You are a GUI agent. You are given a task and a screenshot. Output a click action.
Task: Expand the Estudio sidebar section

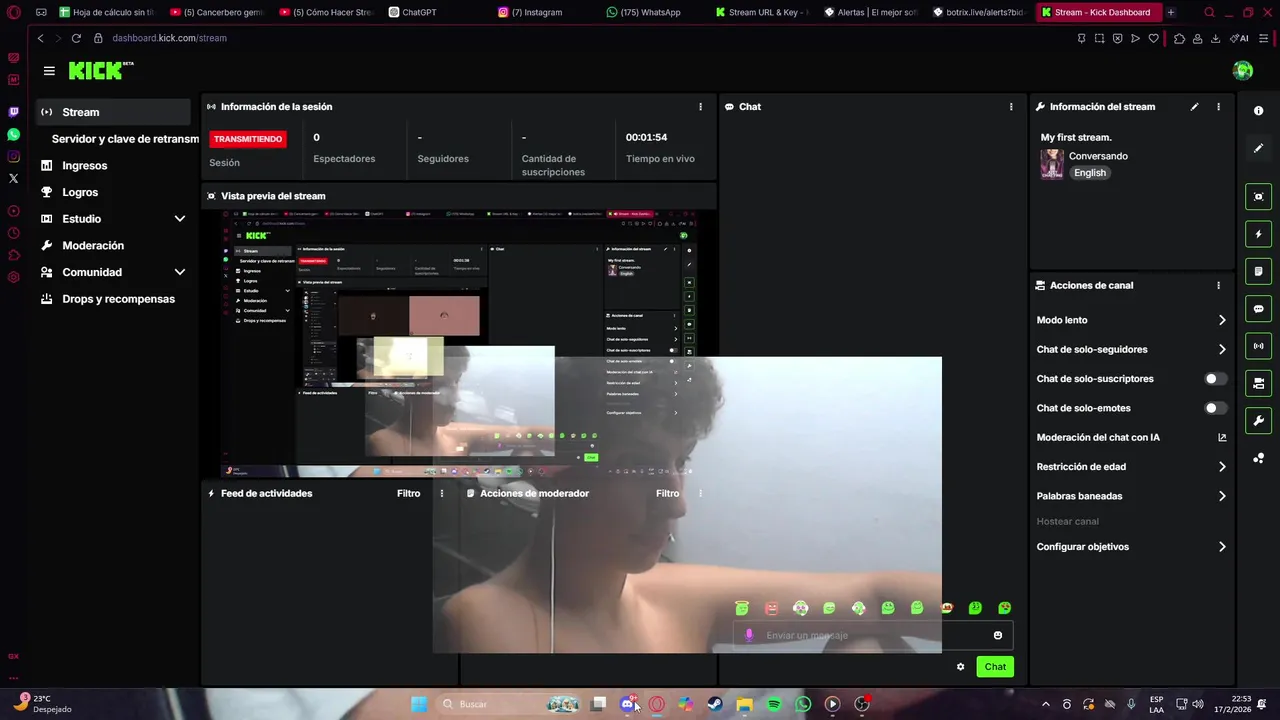click(180, 219)
